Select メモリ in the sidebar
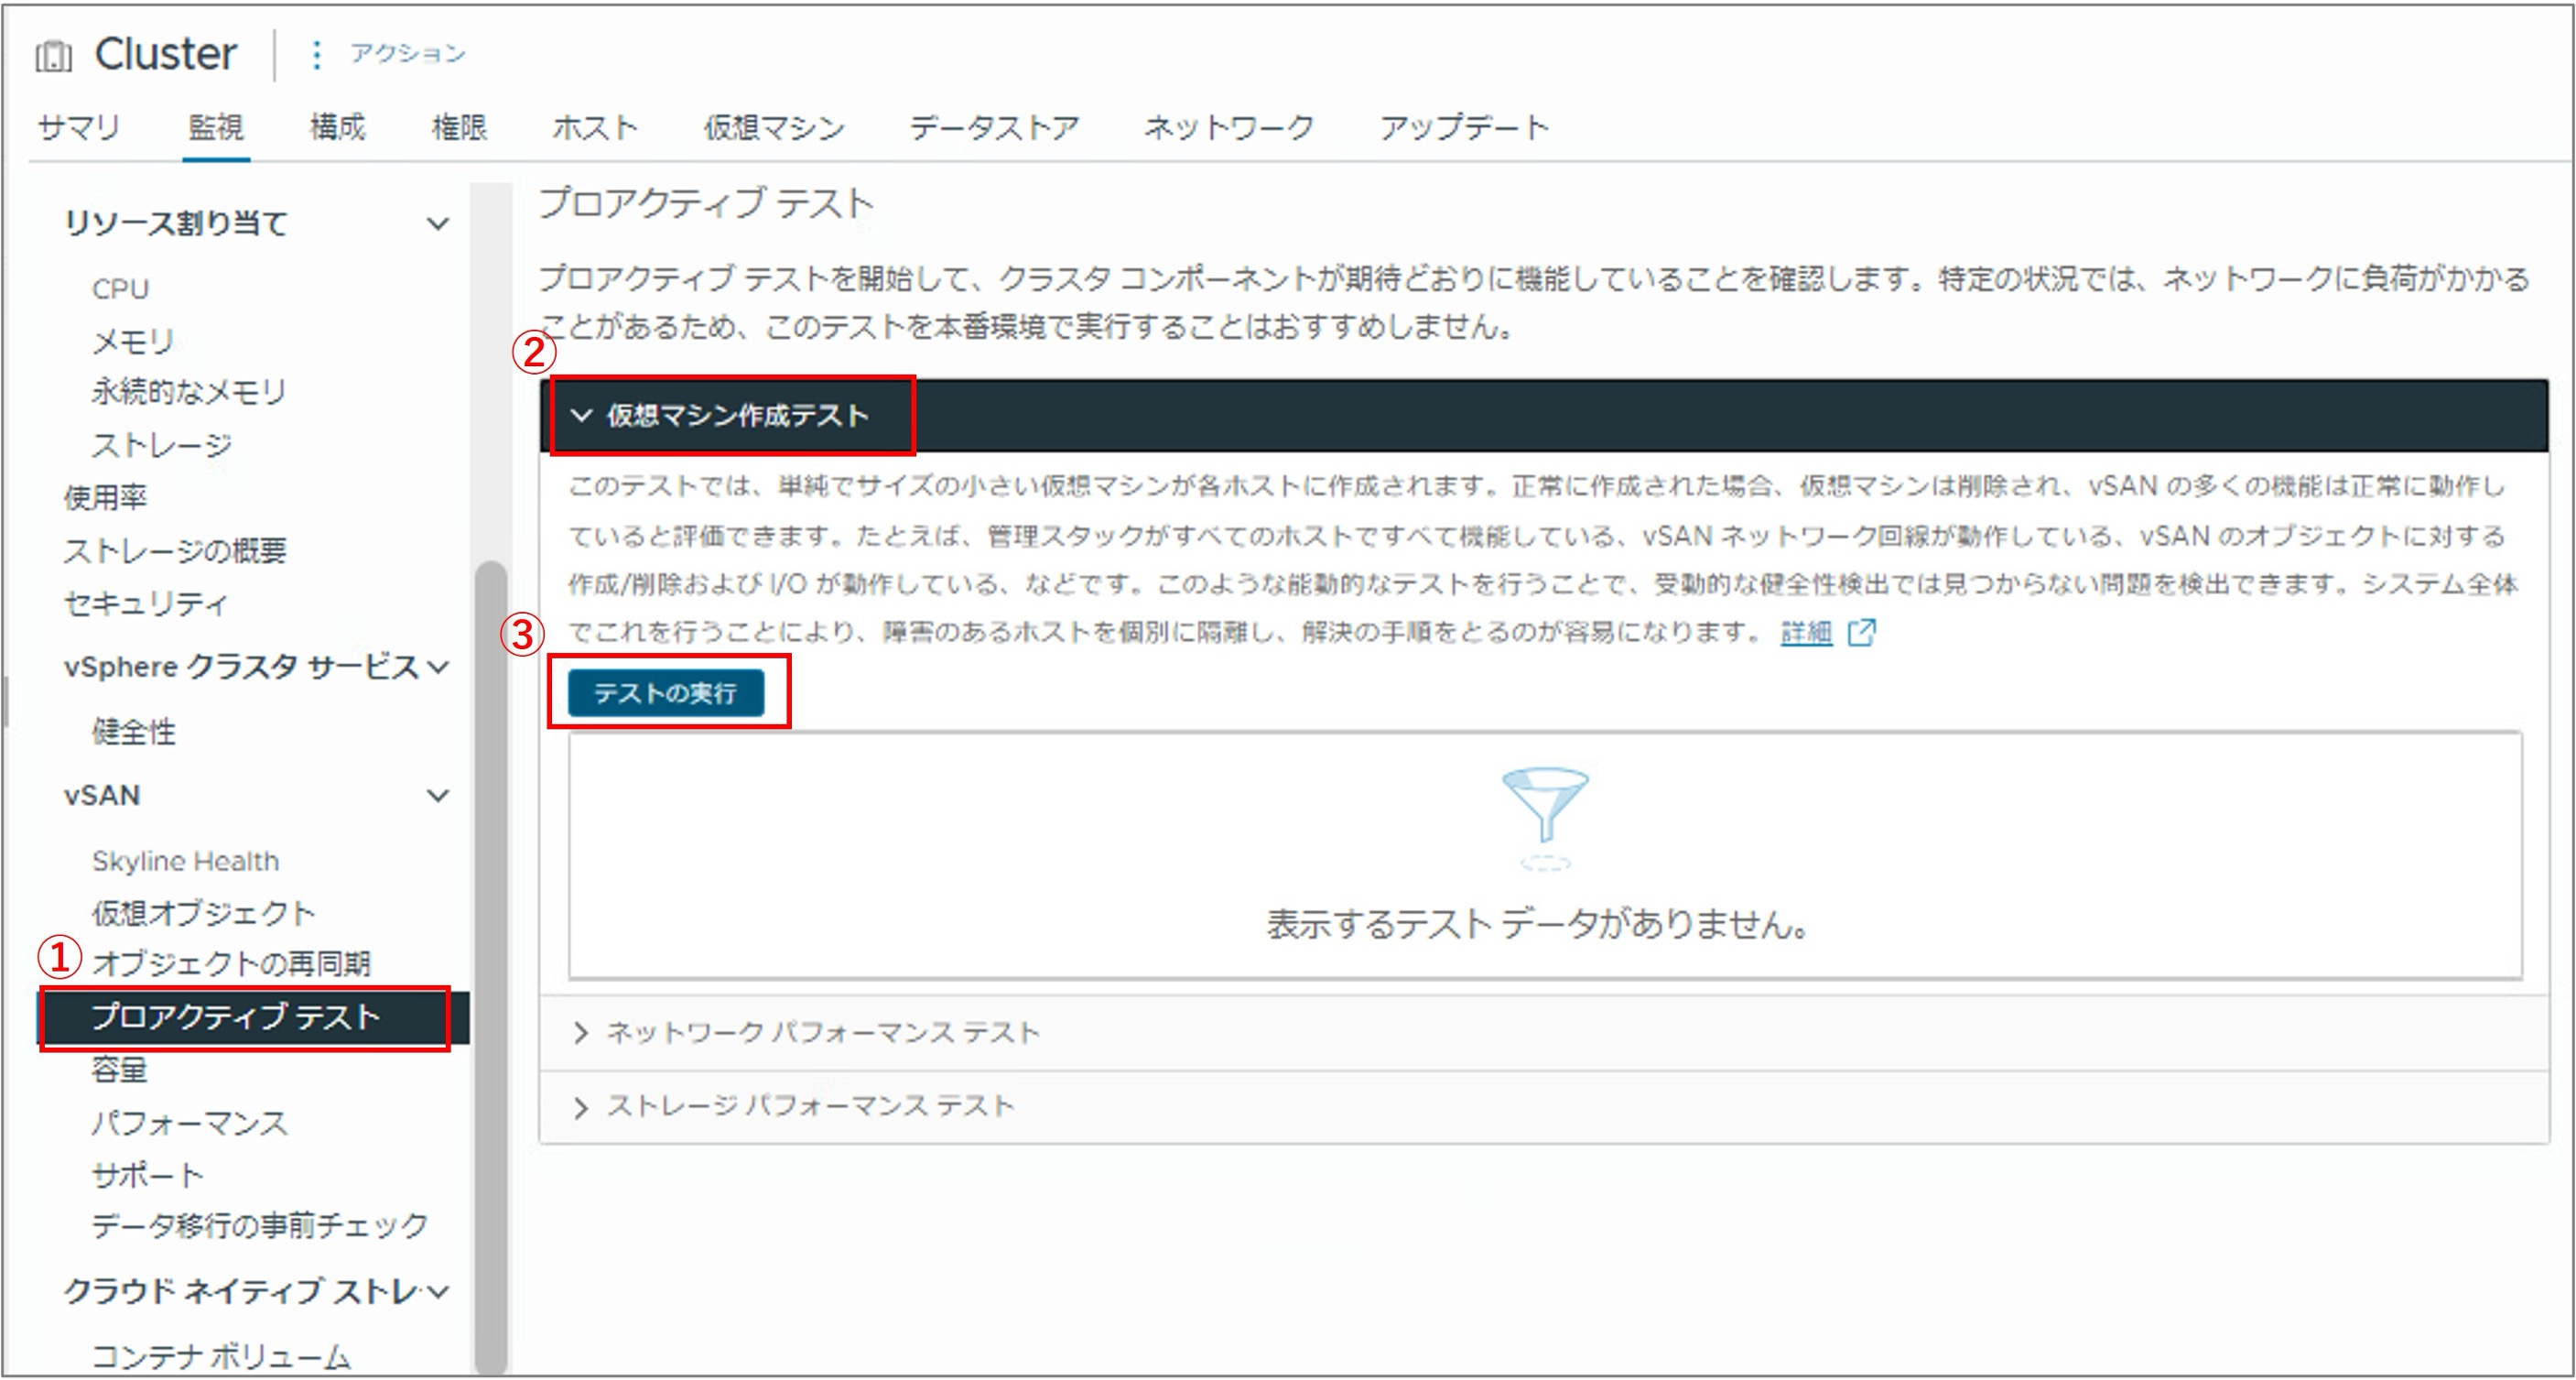The height and width of the screenshot is (1380, 2576). point(133,342)
